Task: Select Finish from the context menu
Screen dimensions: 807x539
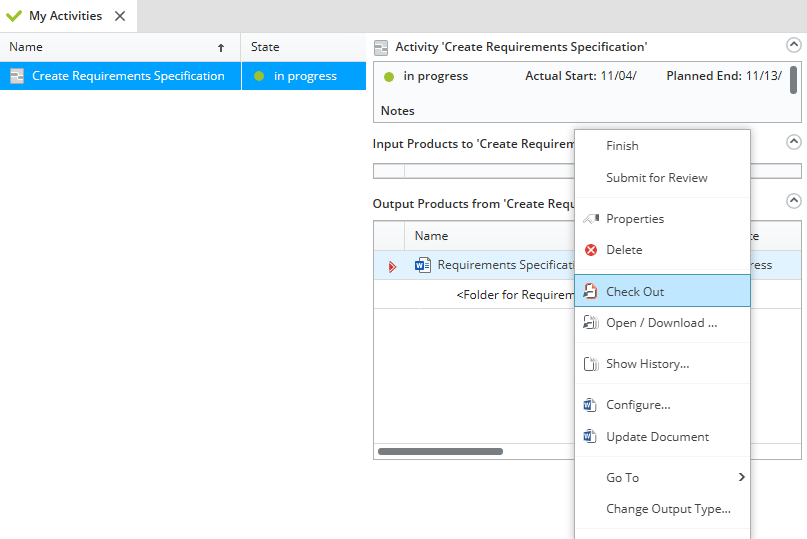Action: (x=622, y=146)
